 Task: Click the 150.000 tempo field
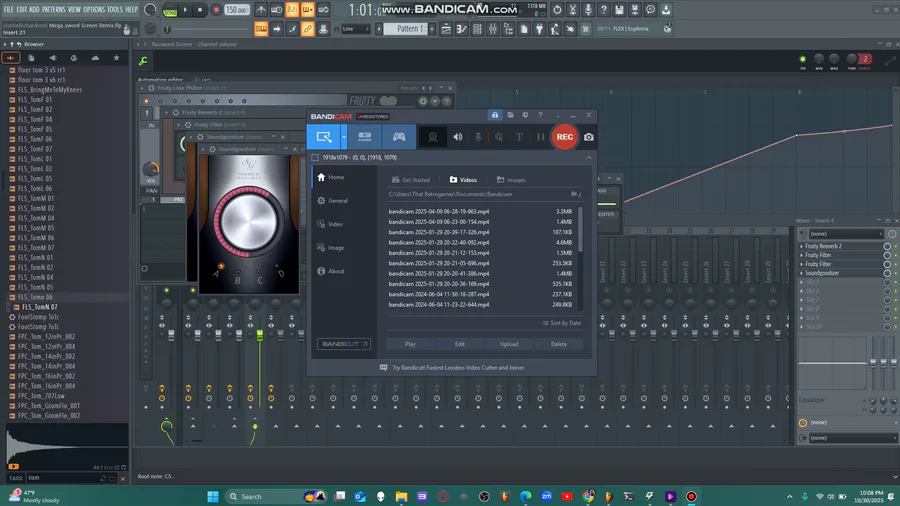(236, 10)
